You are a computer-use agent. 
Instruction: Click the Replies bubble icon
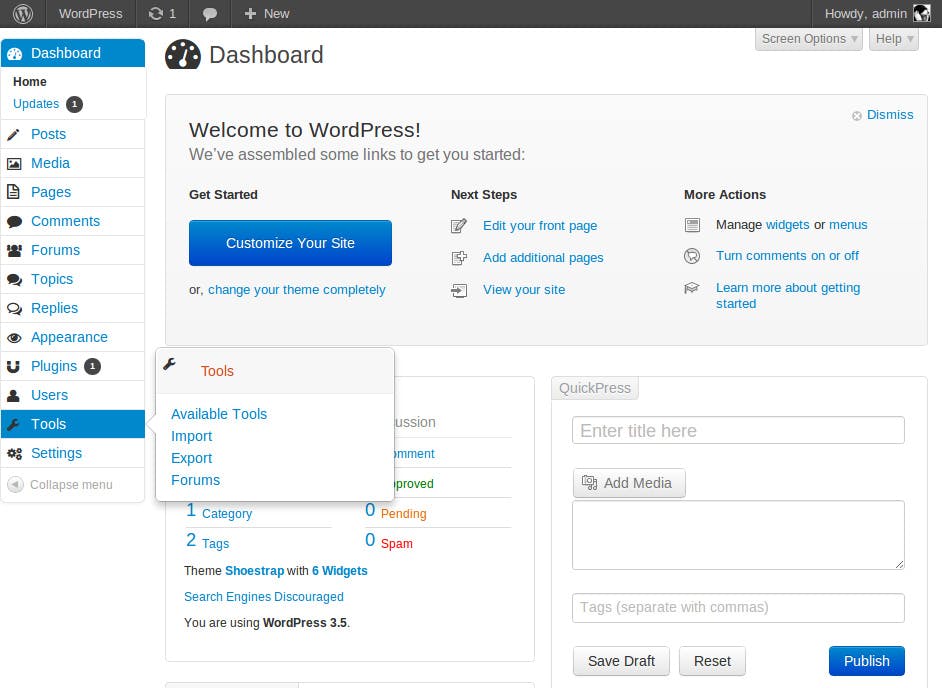coord(14,308)
